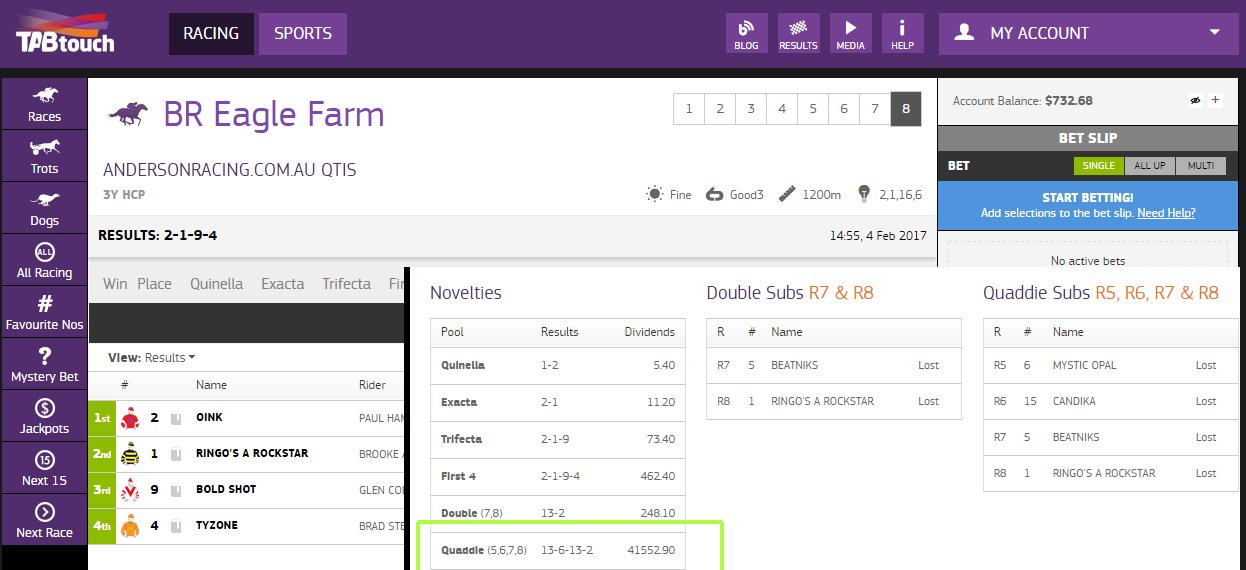
Task: Go to Next Race in sidebar
Action: point(44,520)
